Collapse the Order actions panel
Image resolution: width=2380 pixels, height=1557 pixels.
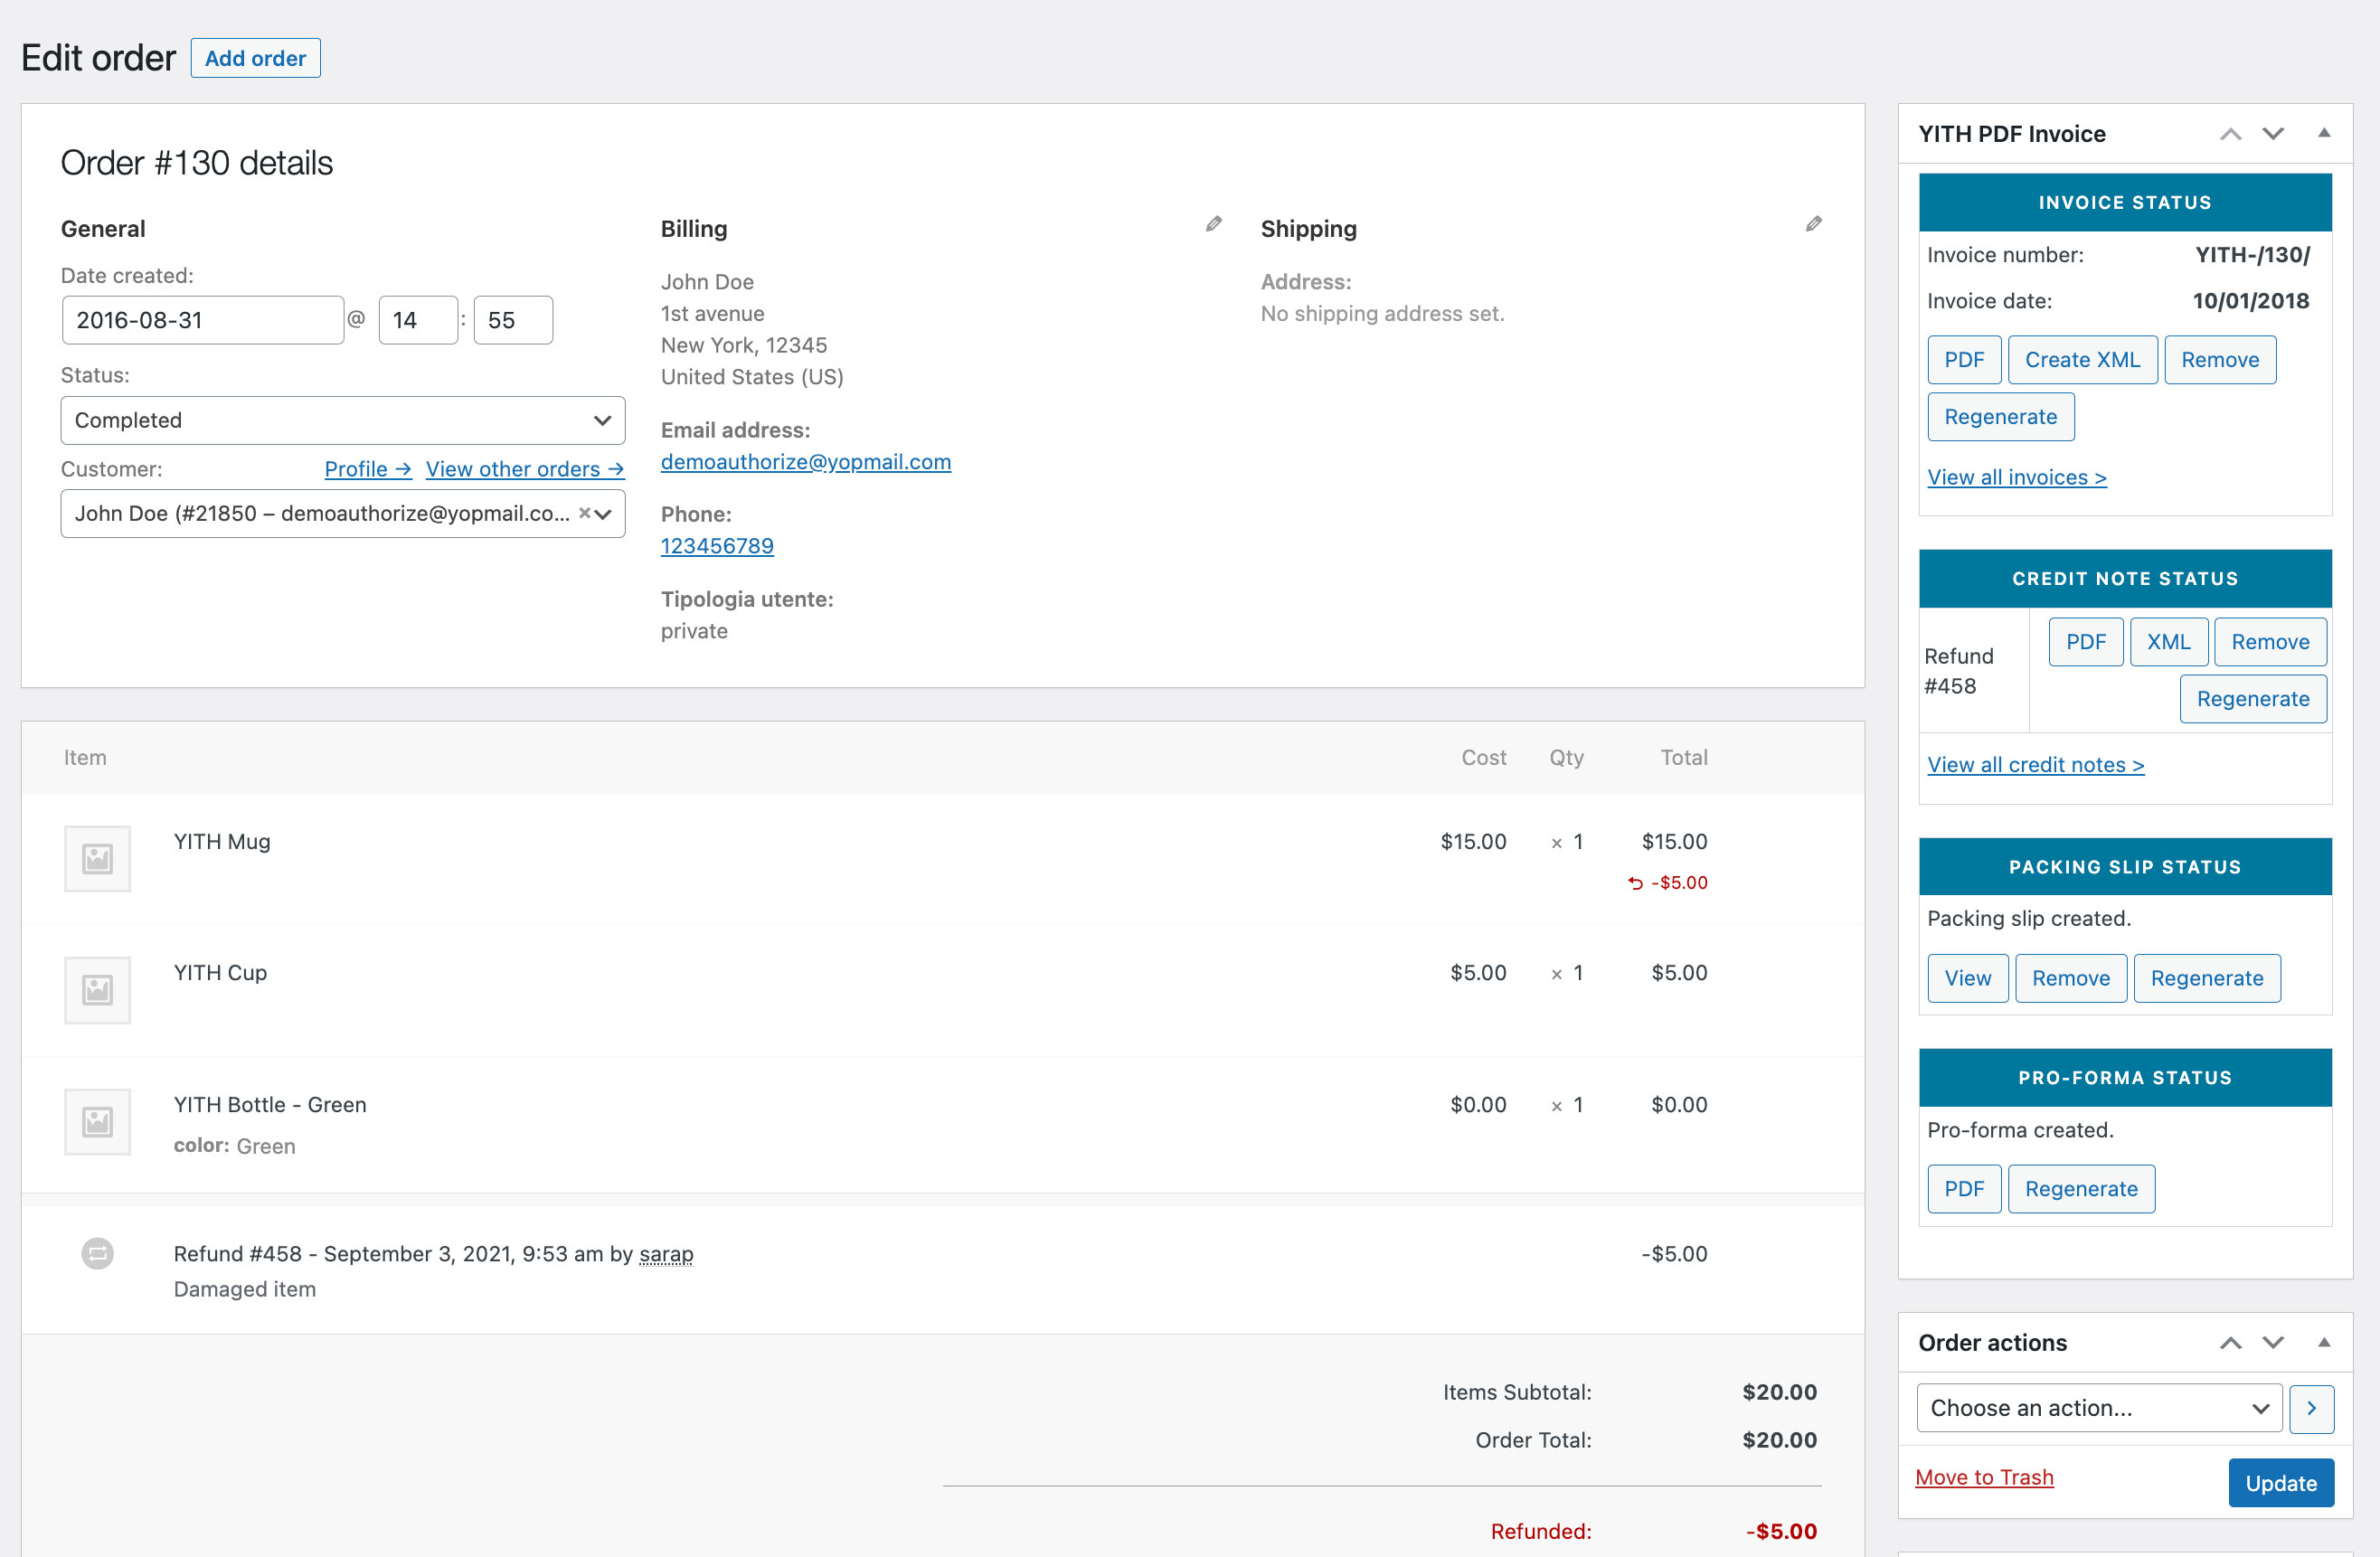pos(2324,1343)
